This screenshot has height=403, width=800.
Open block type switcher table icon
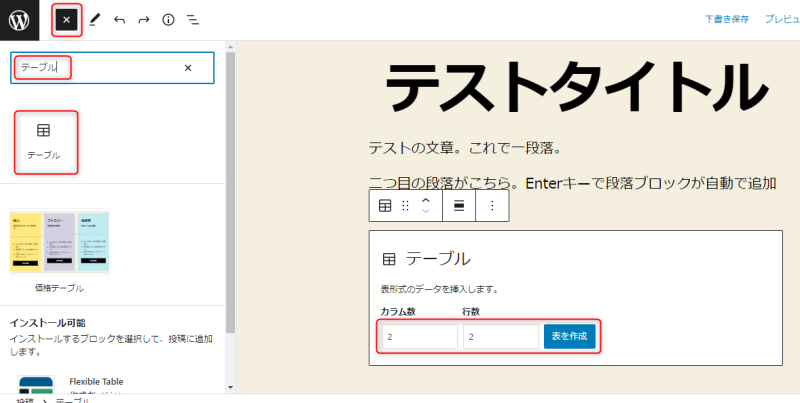(385, 206)
